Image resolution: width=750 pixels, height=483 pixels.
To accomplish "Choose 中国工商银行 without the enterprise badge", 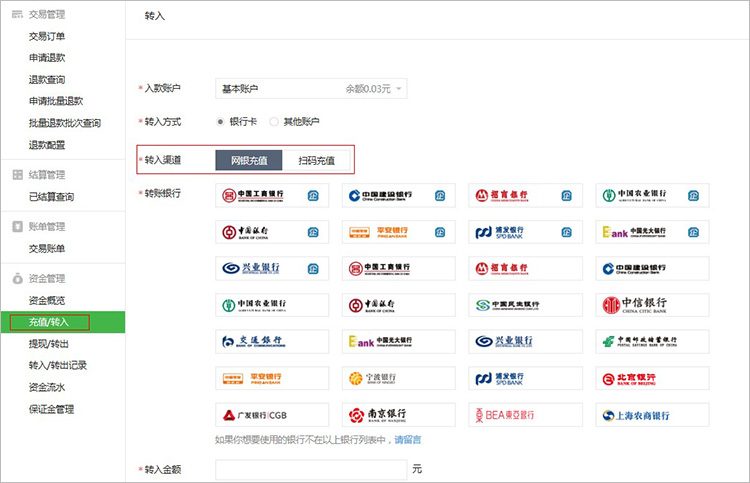I will click(399, 268).
